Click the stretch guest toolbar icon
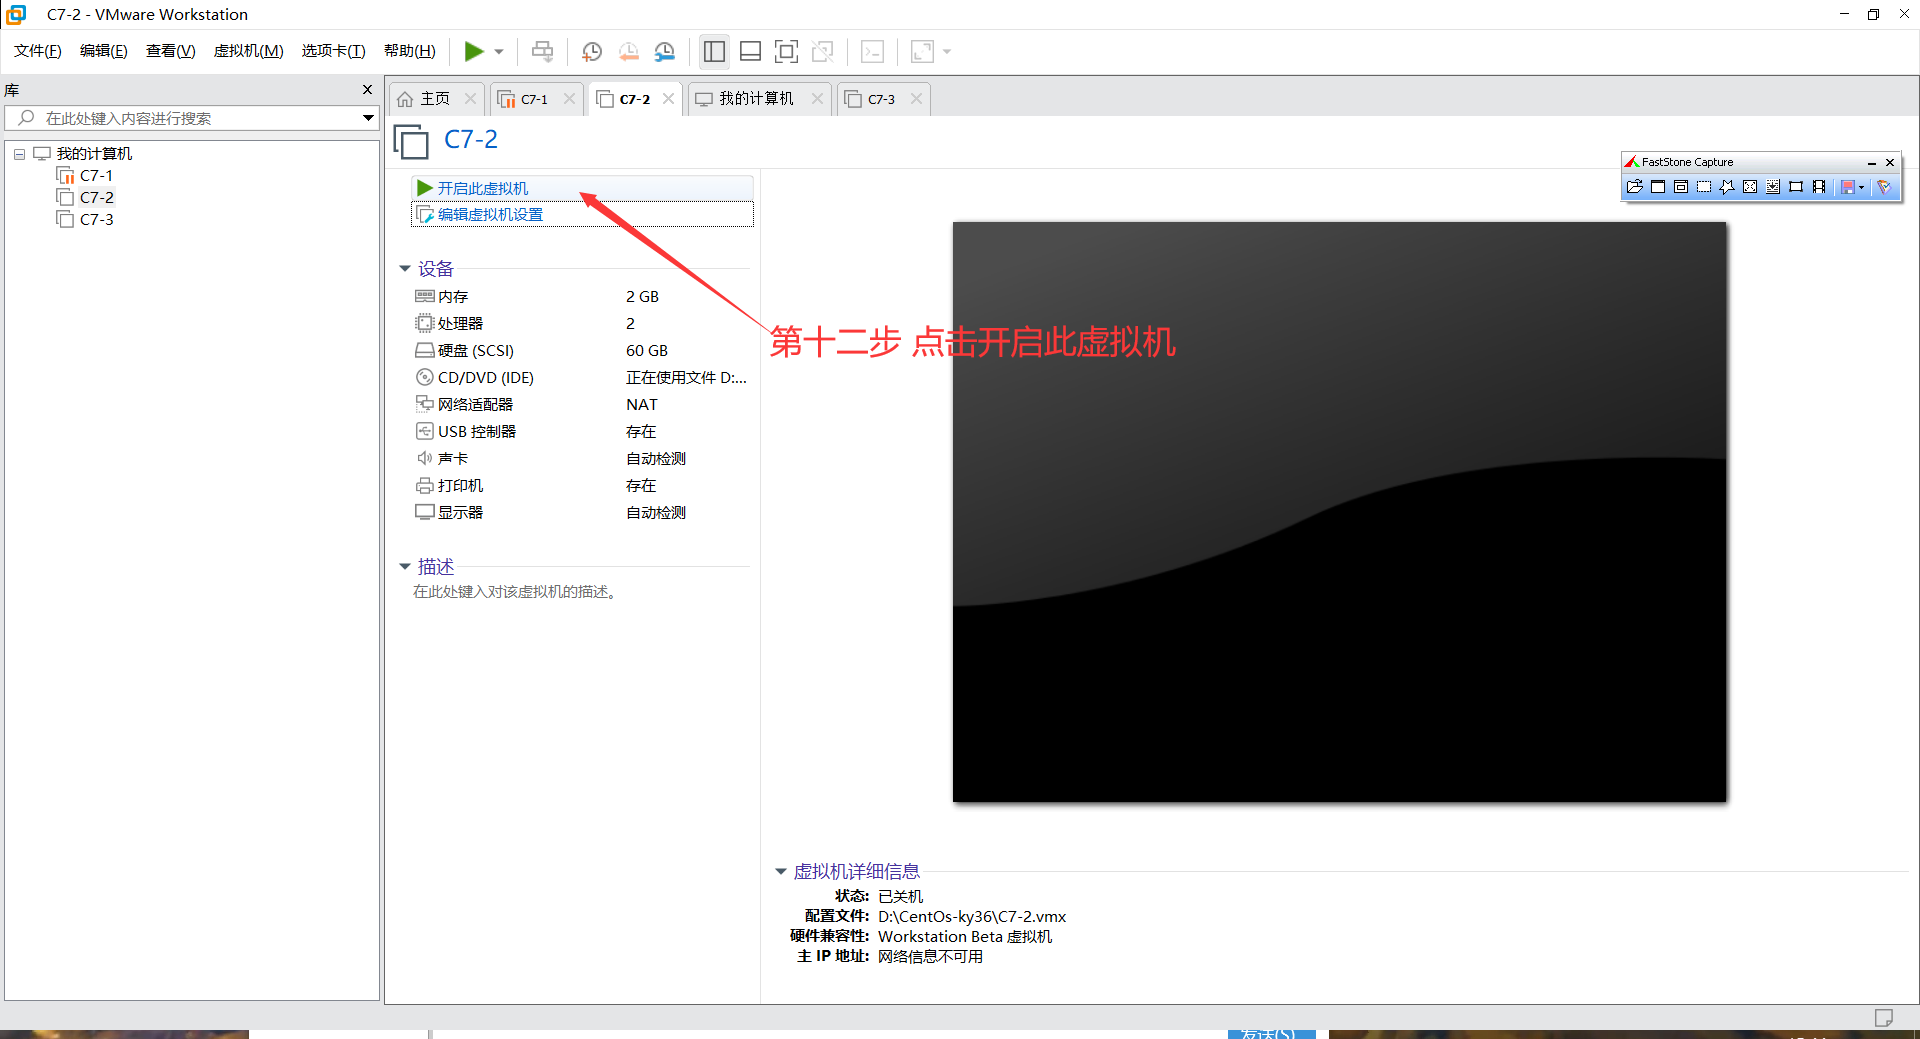1920x1039 pixels. 922,51
